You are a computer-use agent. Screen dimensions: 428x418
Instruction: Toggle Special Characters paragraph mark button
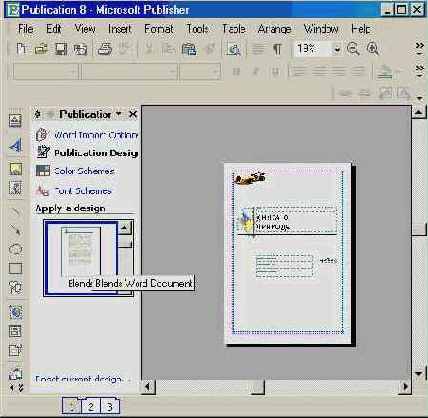tap(277, 49)
